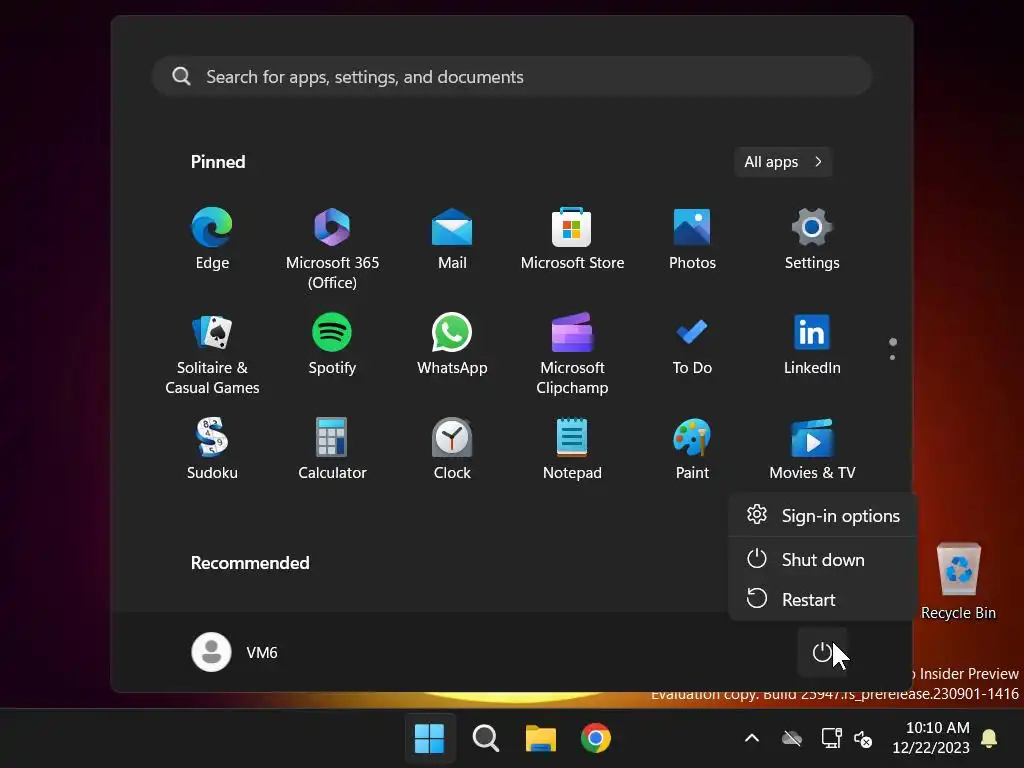Open the VM6 user account menu
Image resolution: width=1024 pixels, height=768 pixels.
click(235, 652)
